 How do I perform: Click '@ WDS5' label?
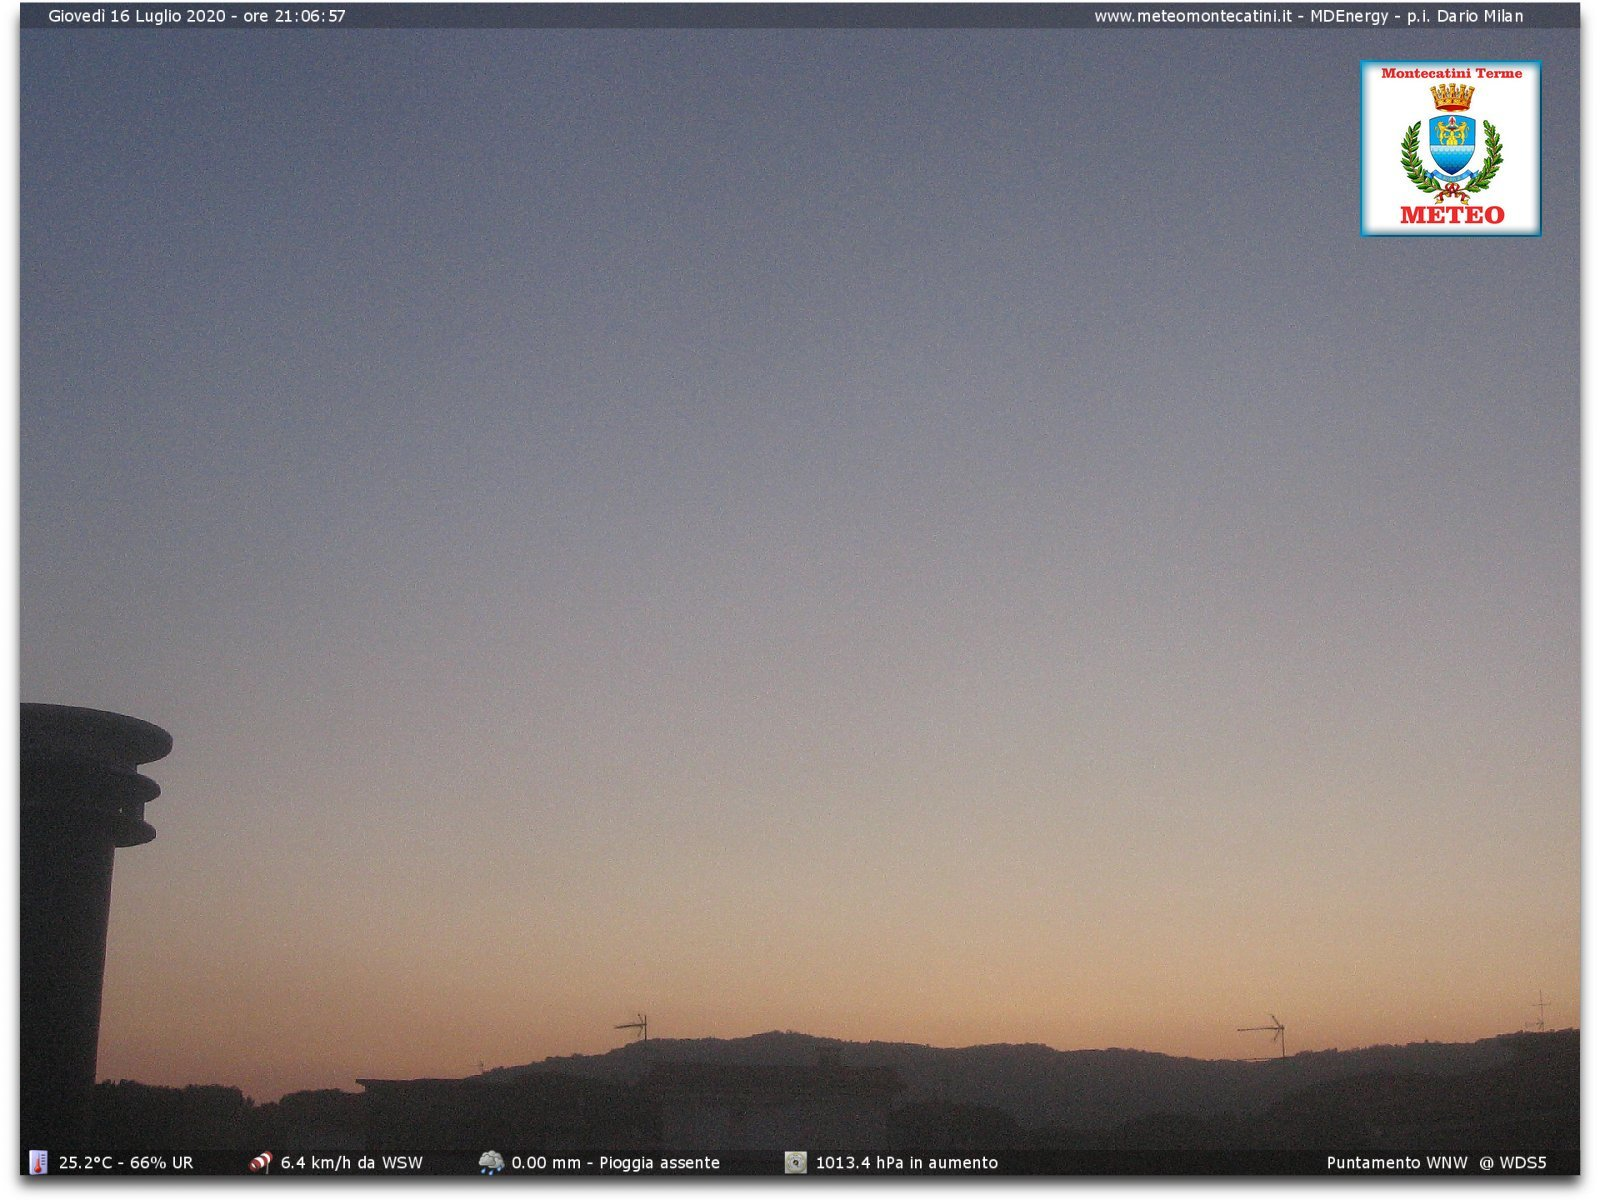pyautogui.click(x=1513, y=1163)
